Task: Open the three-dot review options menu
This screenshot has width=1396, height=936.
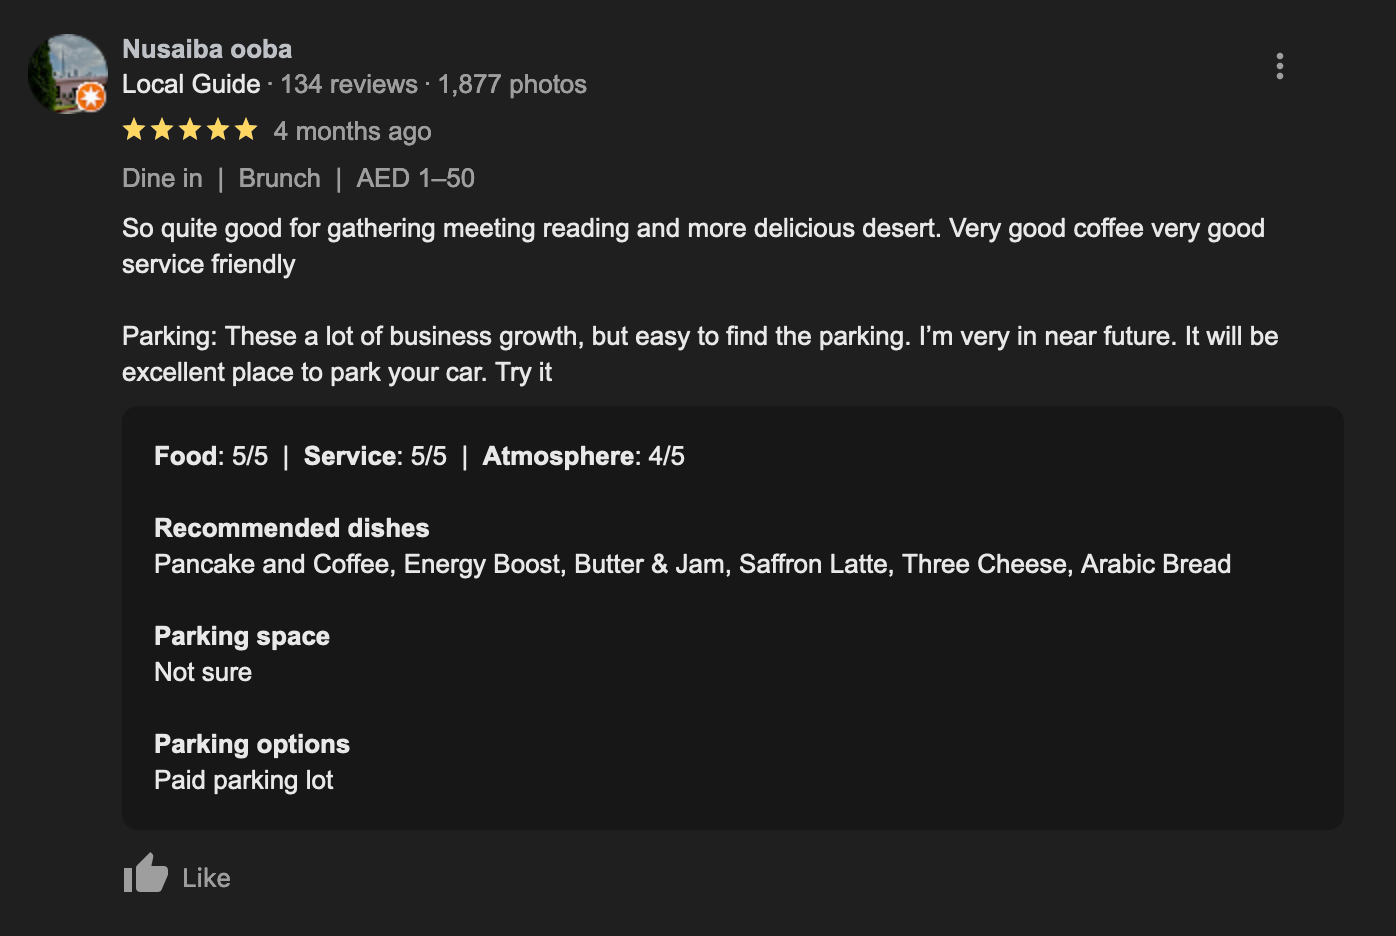Action: point(1279,66)
